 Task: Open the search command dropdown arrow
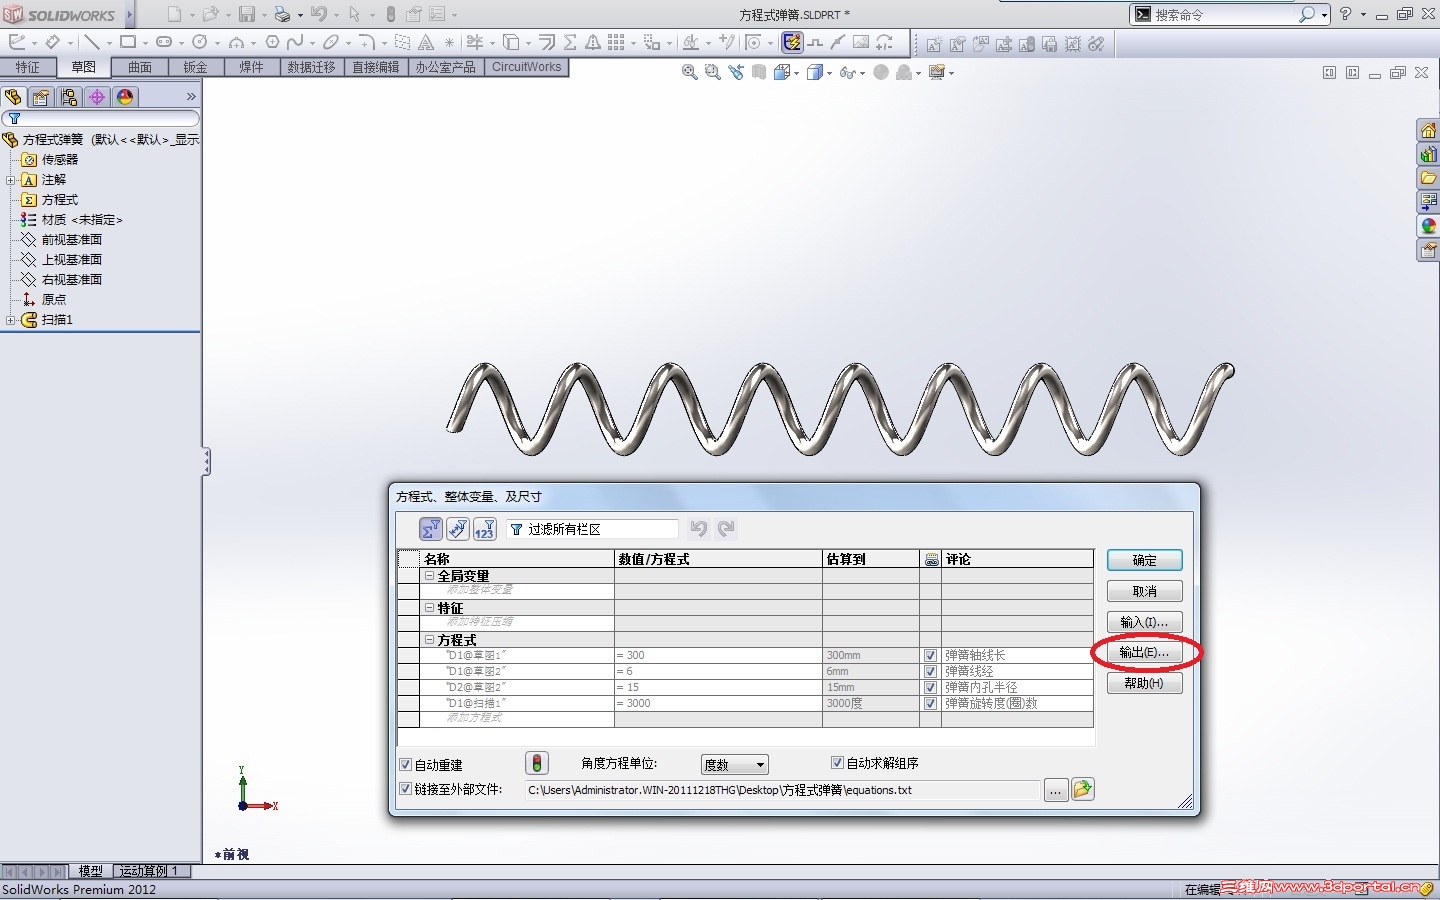click(1325, 14)
